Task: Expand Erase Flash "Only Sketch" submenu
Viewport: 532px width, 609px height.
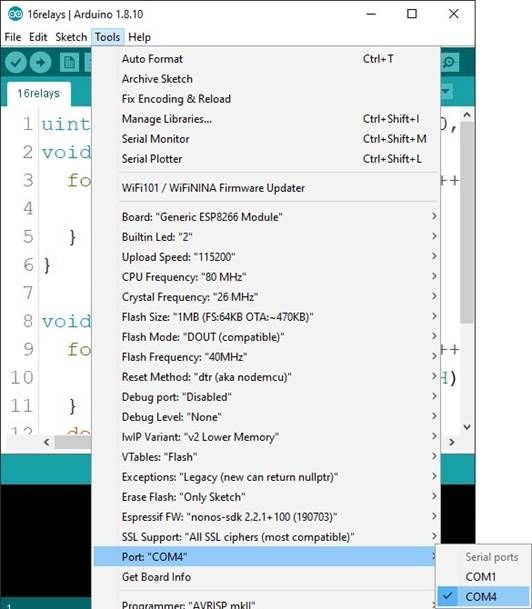Action: (x=266, y=497)
